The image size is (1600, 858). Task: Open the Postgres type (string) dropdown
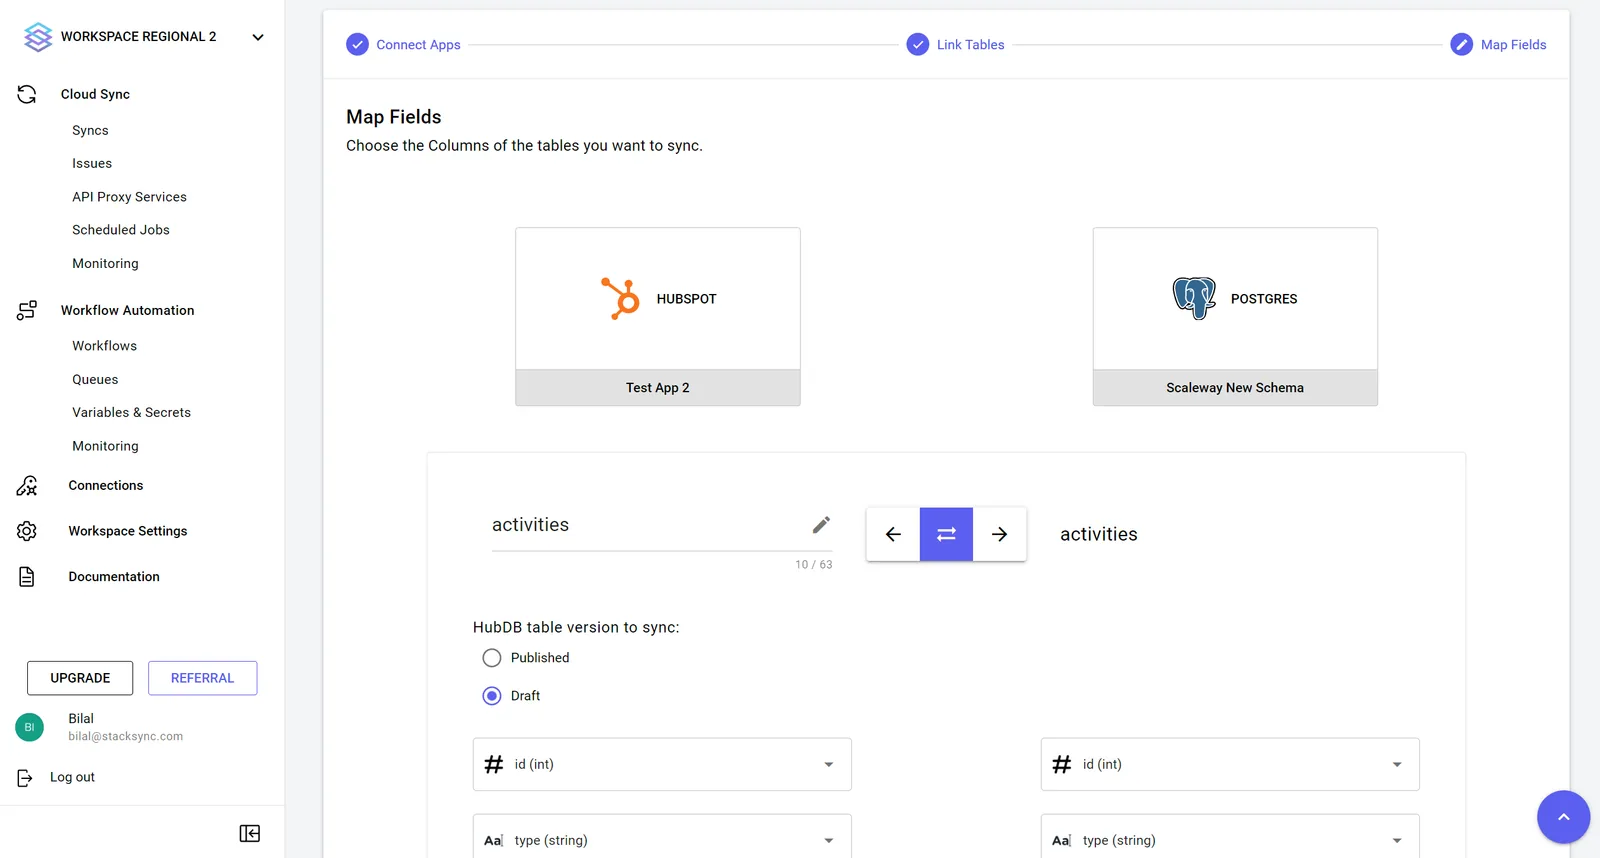click(1230, 838)
